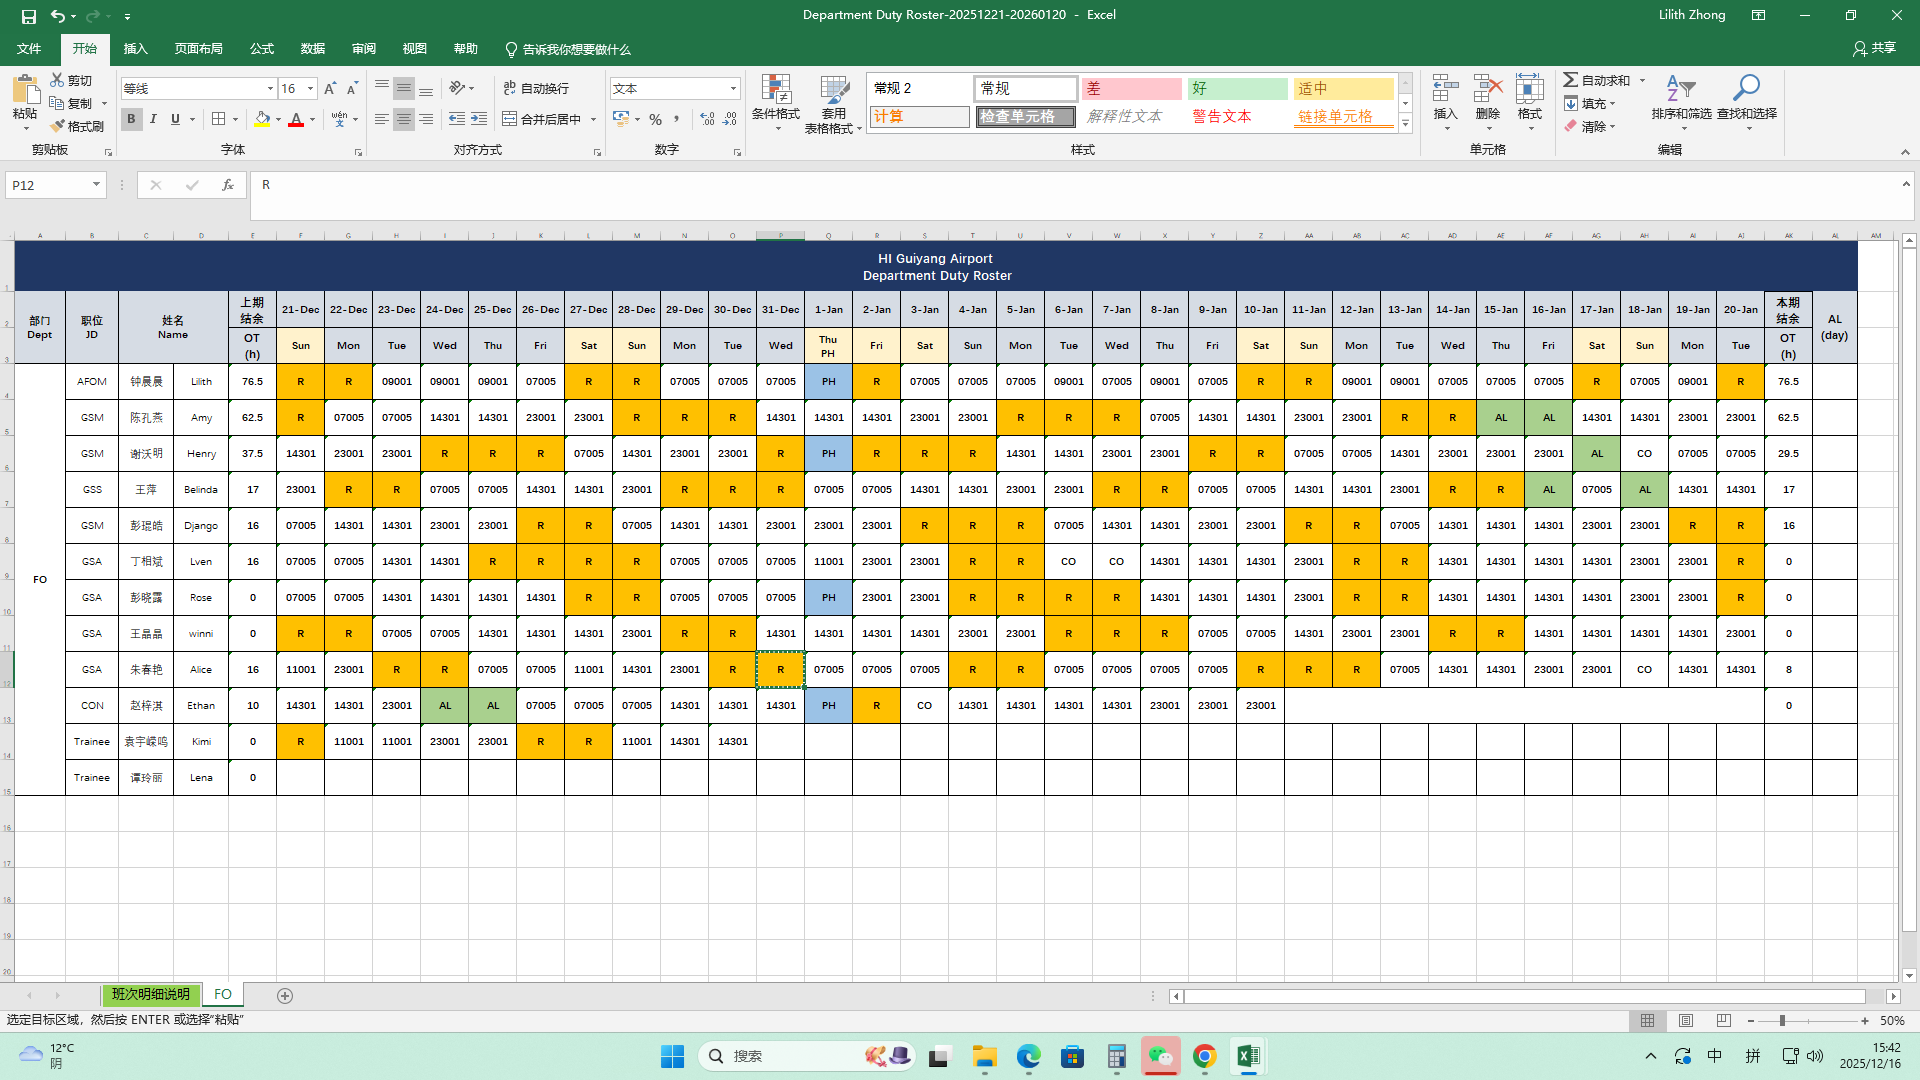Click the Insert Function fx icon
This screenshot has width=1920, height=1080.
point(228,185)
